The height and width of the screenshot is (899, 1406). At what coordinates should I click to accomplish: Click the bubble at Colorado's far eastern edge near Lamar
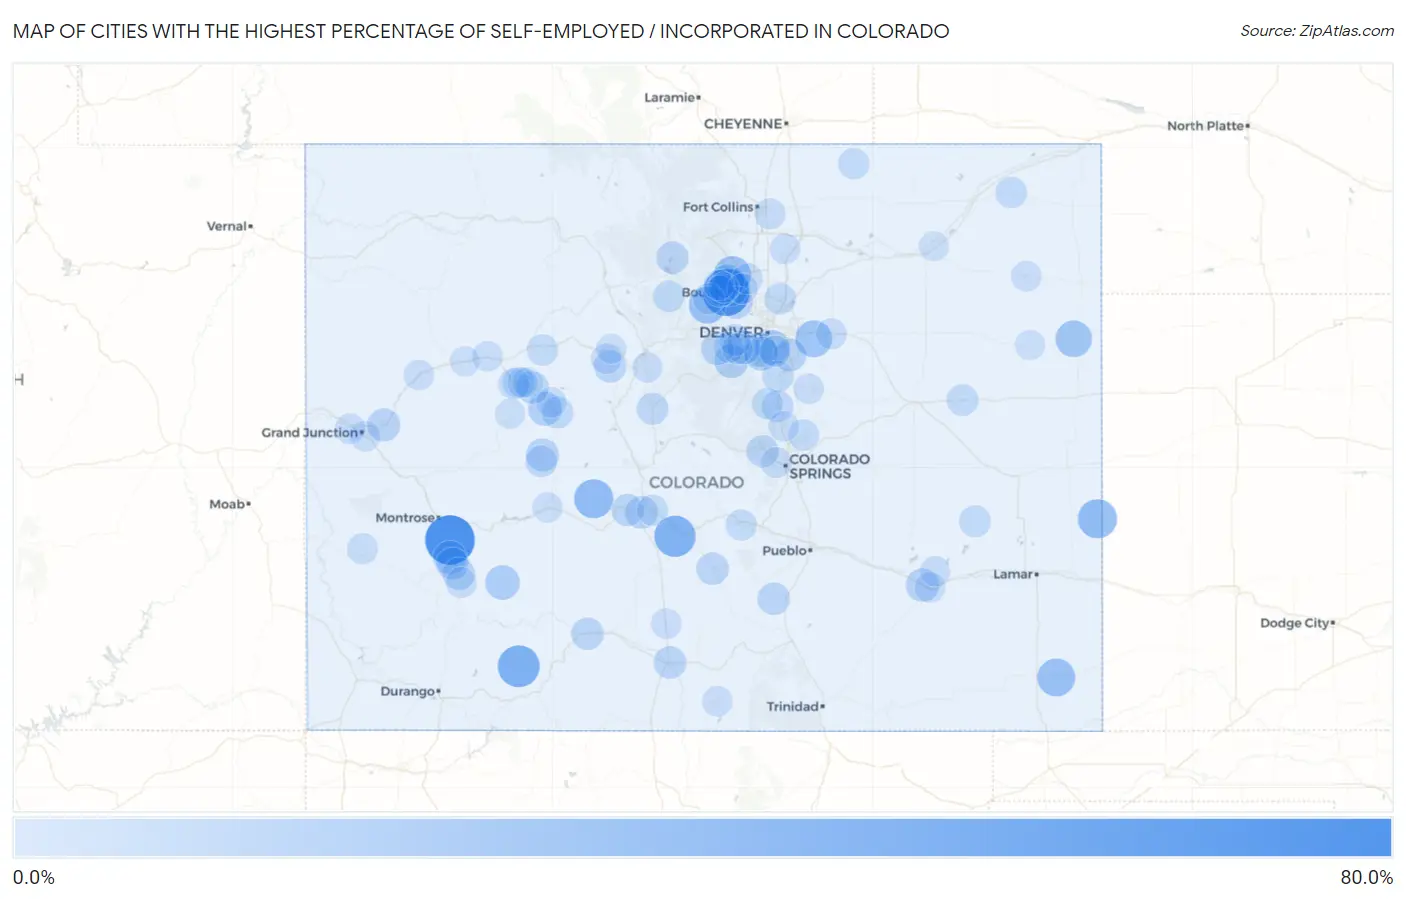(x=1097, y=519)
